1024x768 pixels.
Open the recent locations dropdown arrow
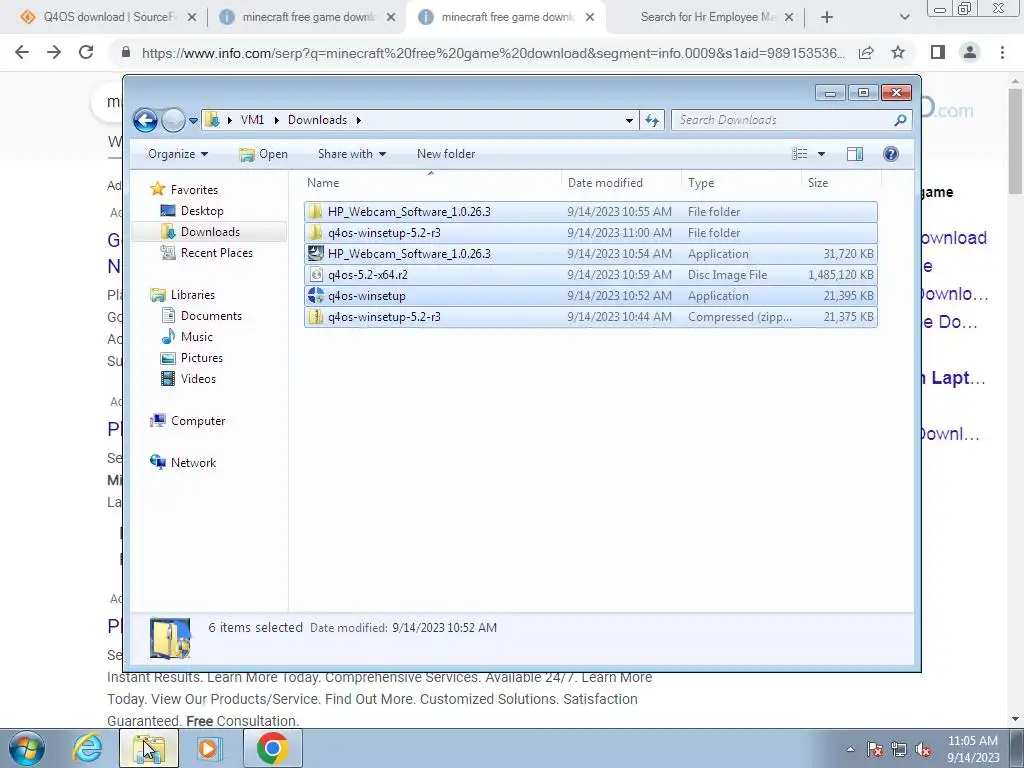193,121
